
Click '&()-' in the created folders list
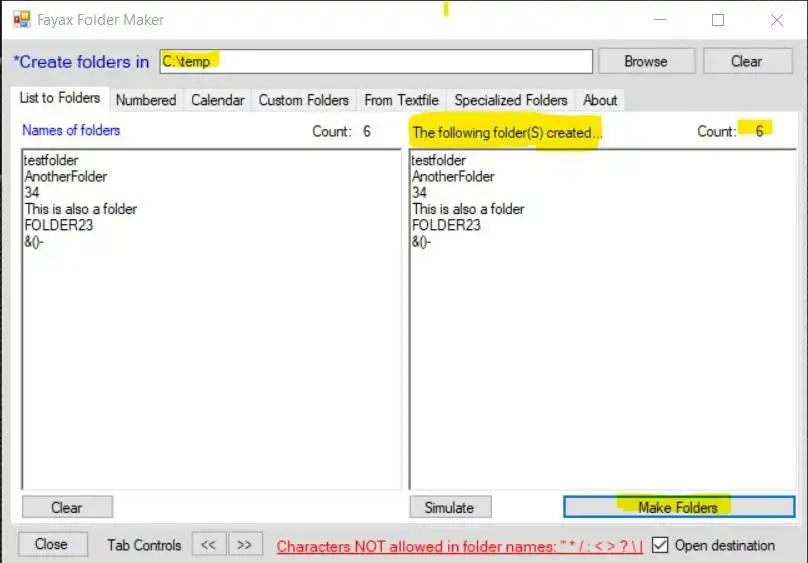(422, 242)
